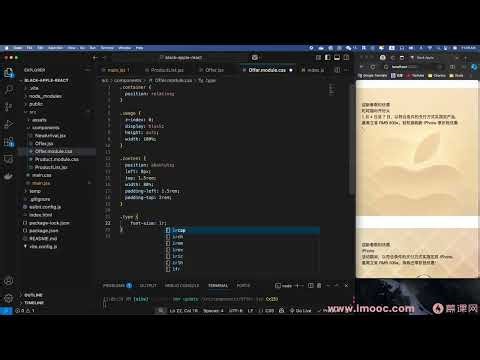This screenshot has width=480, height=360.
Task: Switch to the PROBLEMS panel tab
Action: click(117, 286)
